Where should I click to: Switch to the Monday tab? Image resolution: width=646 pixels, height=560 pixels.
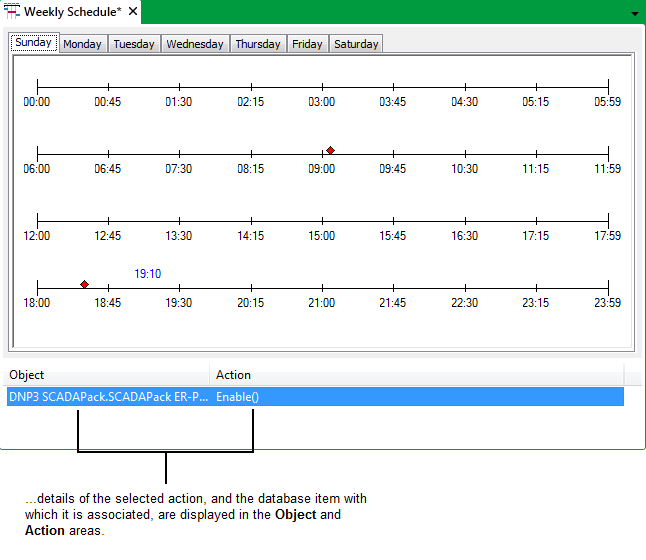[x=82, y=44]
